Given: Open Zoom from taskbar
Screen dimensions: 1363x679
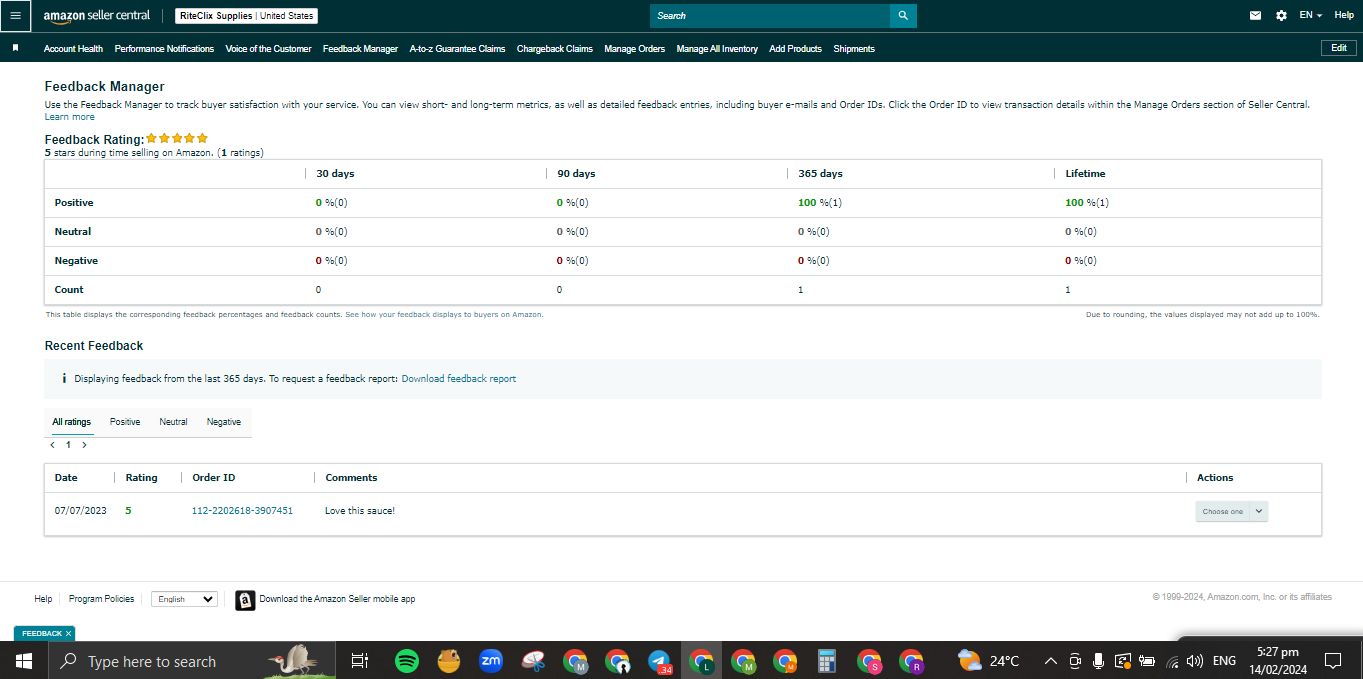Looking at the screenshot, I should [x=491, y=661].
